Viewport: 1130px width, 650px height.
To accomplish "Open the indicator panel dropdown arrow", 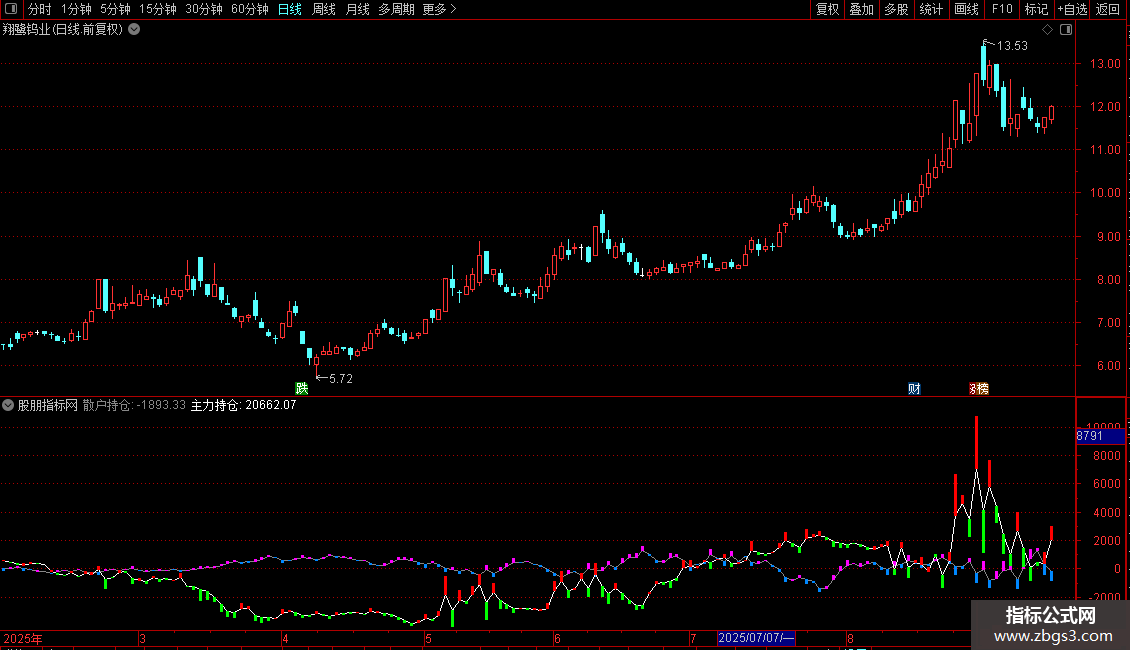I will point(8,405).
